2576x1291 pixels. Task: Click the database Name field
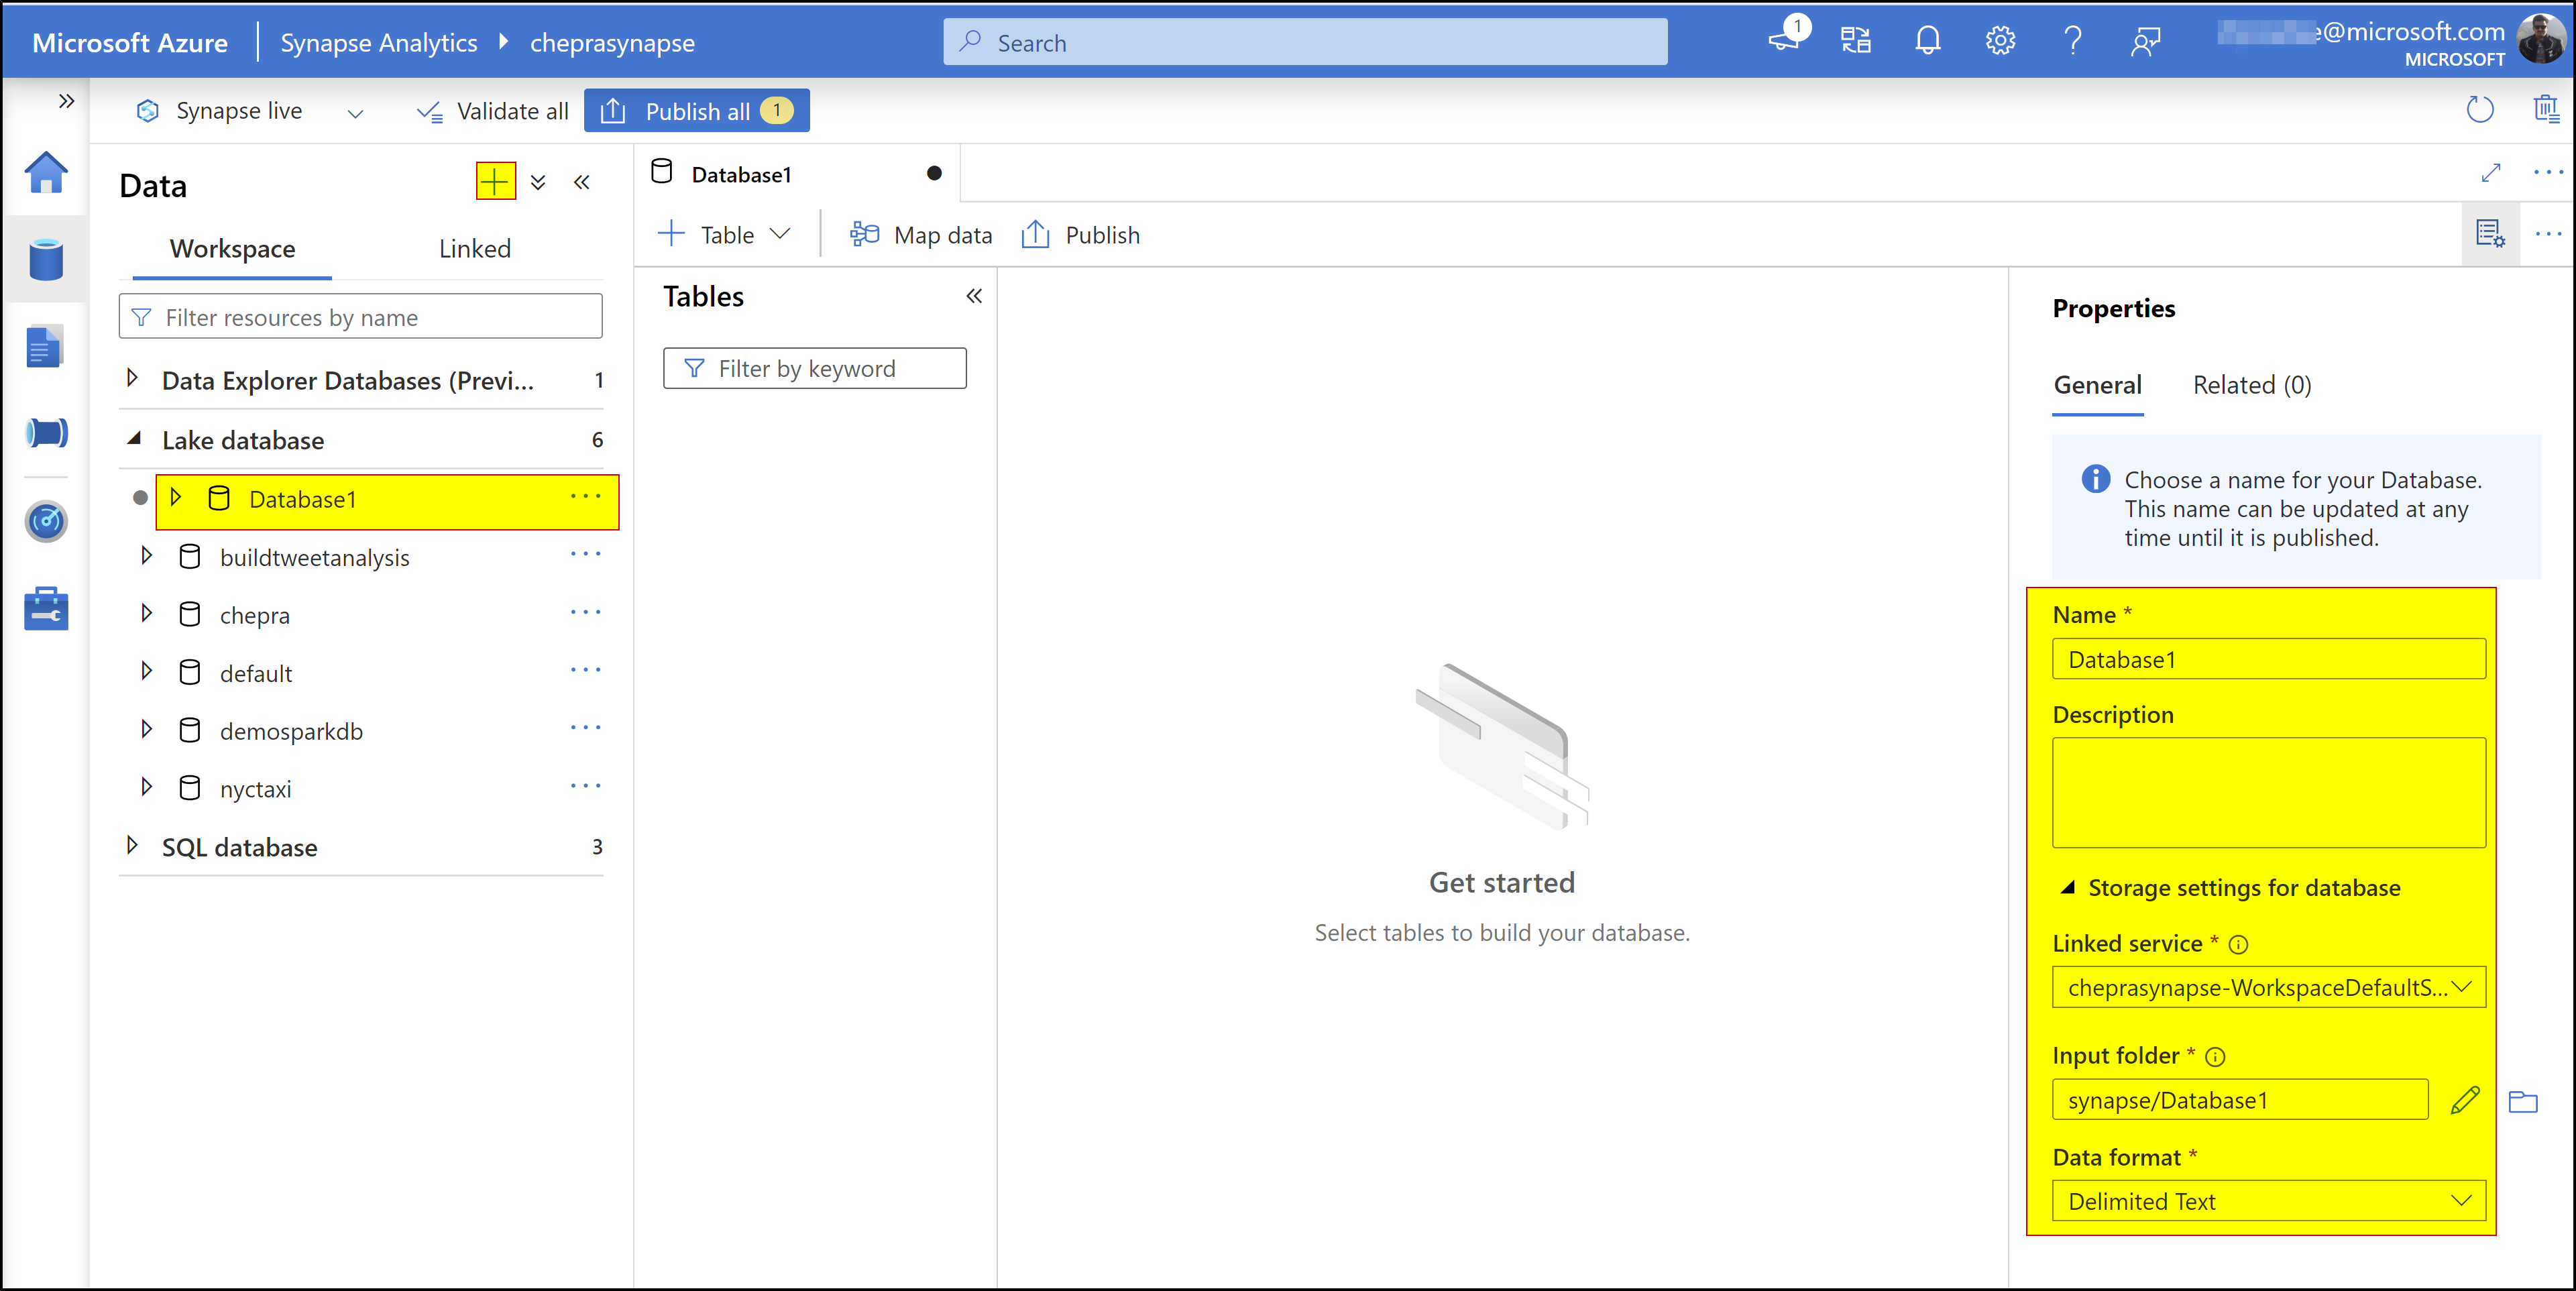2268,659
